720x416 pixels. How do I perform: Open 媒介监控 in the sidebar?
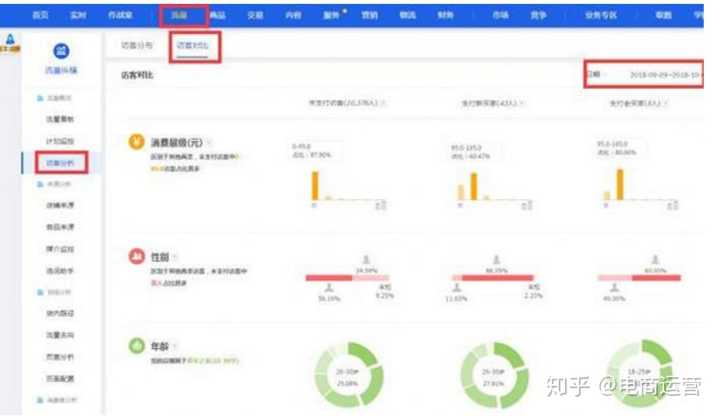60,249
